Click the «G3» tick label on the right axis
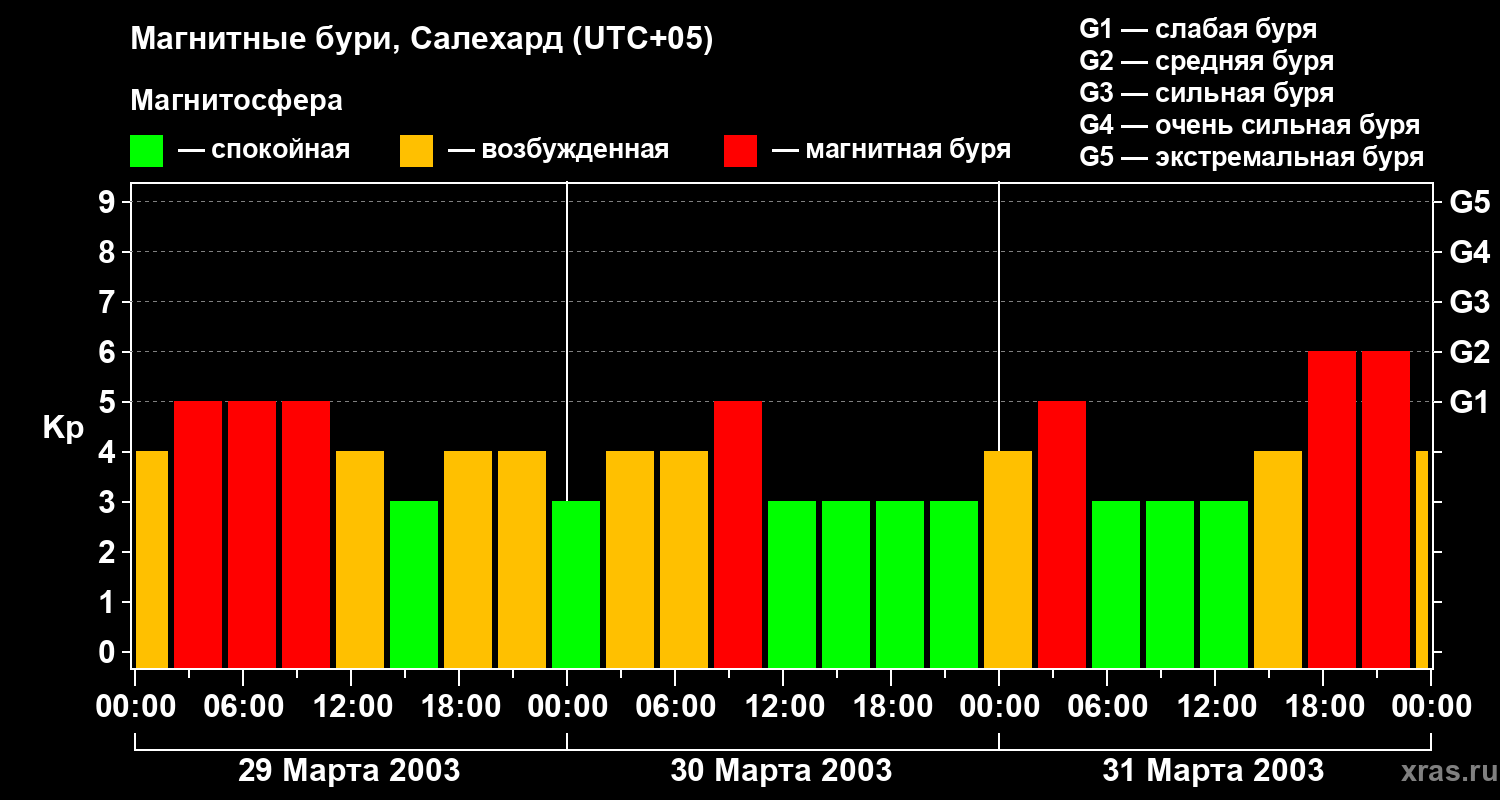Viewport: 1500px width, 800px height. 1470,302
